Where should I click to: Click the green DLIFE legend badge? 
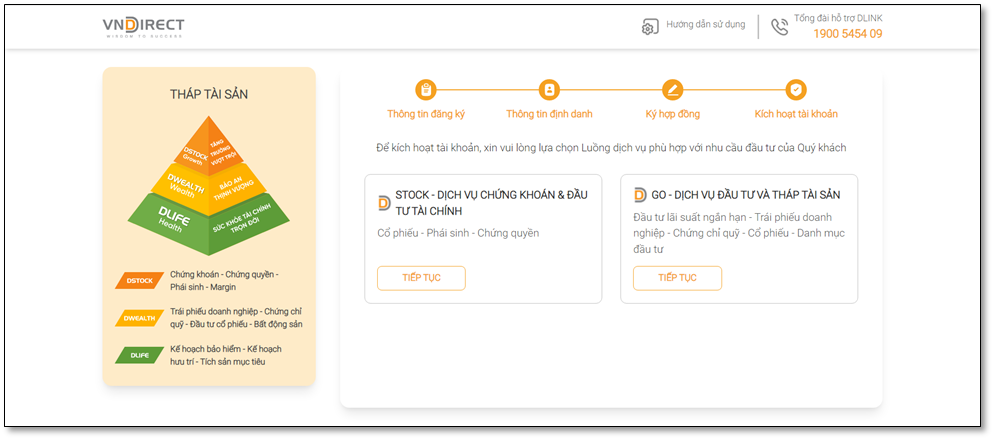(139, 356)
